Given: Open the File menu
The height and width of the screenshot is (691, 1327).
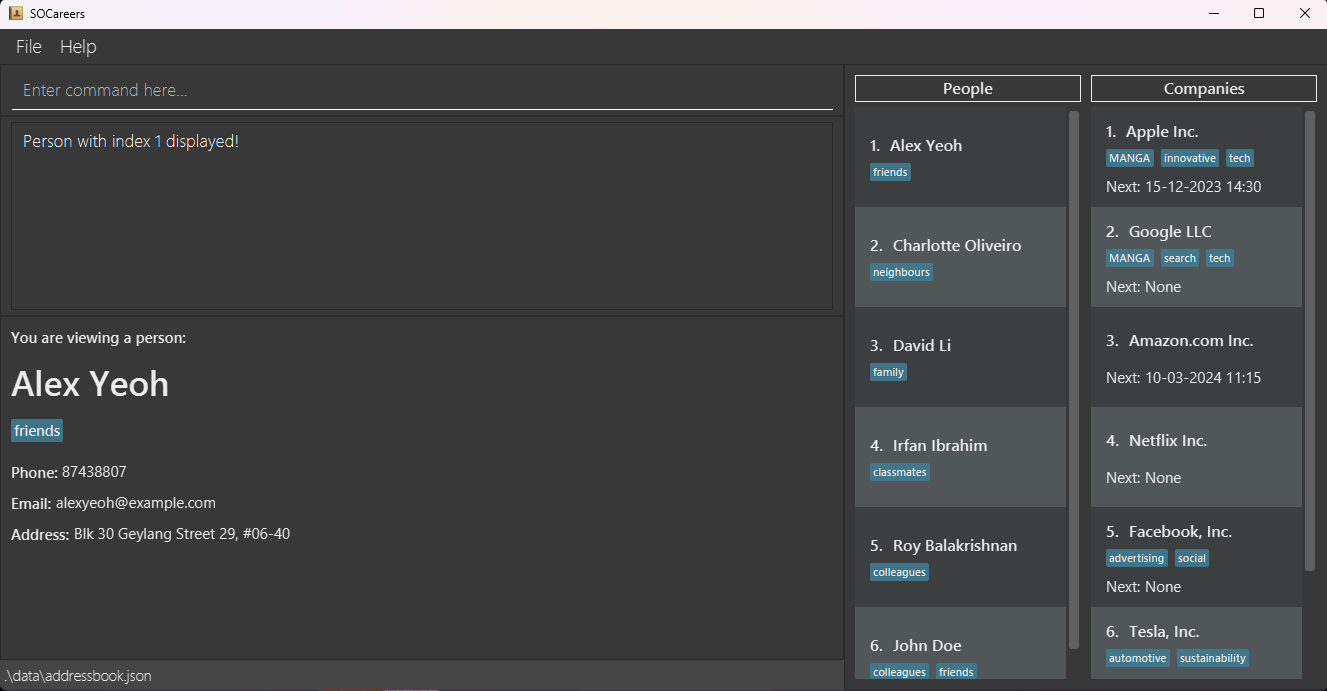Looking at the screenshot, I should click(x=29, y=47).
